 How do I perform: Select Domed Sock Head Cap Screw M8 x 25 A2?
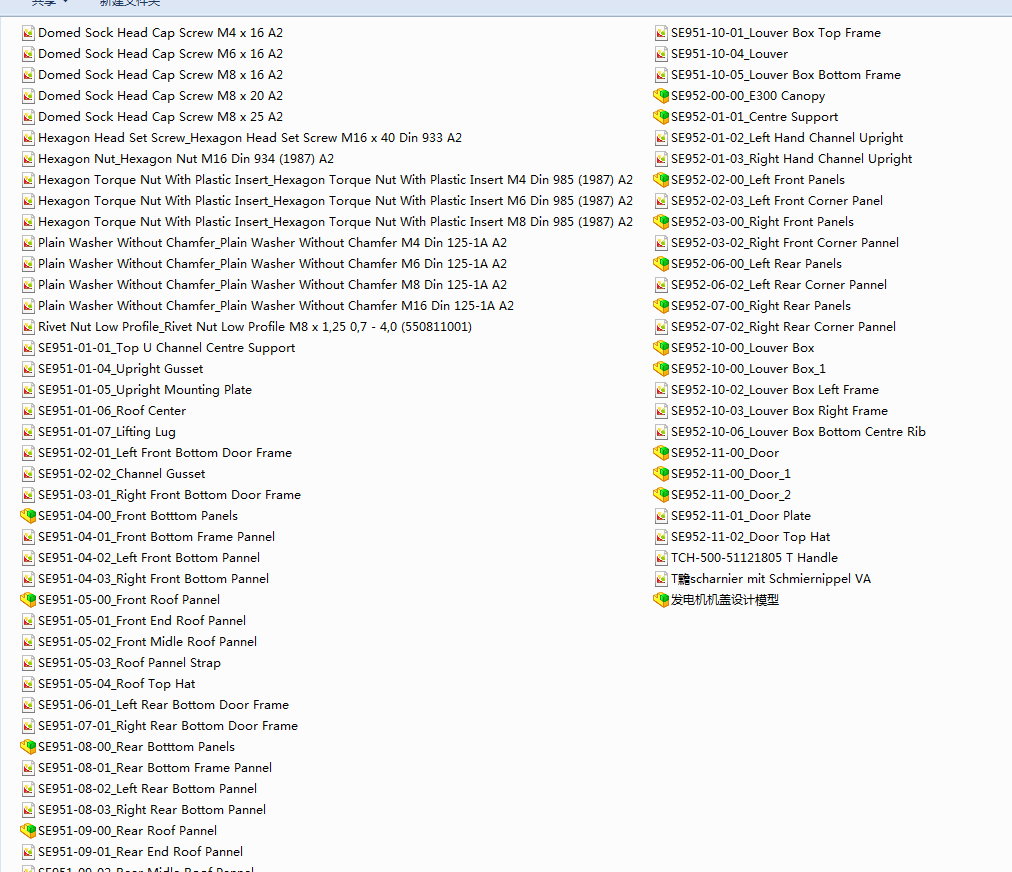point(160,117)
